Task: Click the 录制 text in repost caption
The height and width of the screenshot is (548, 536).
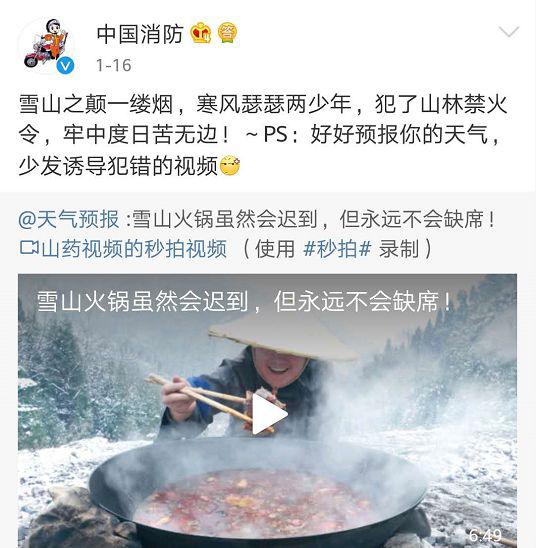Action: pos(399,249)
